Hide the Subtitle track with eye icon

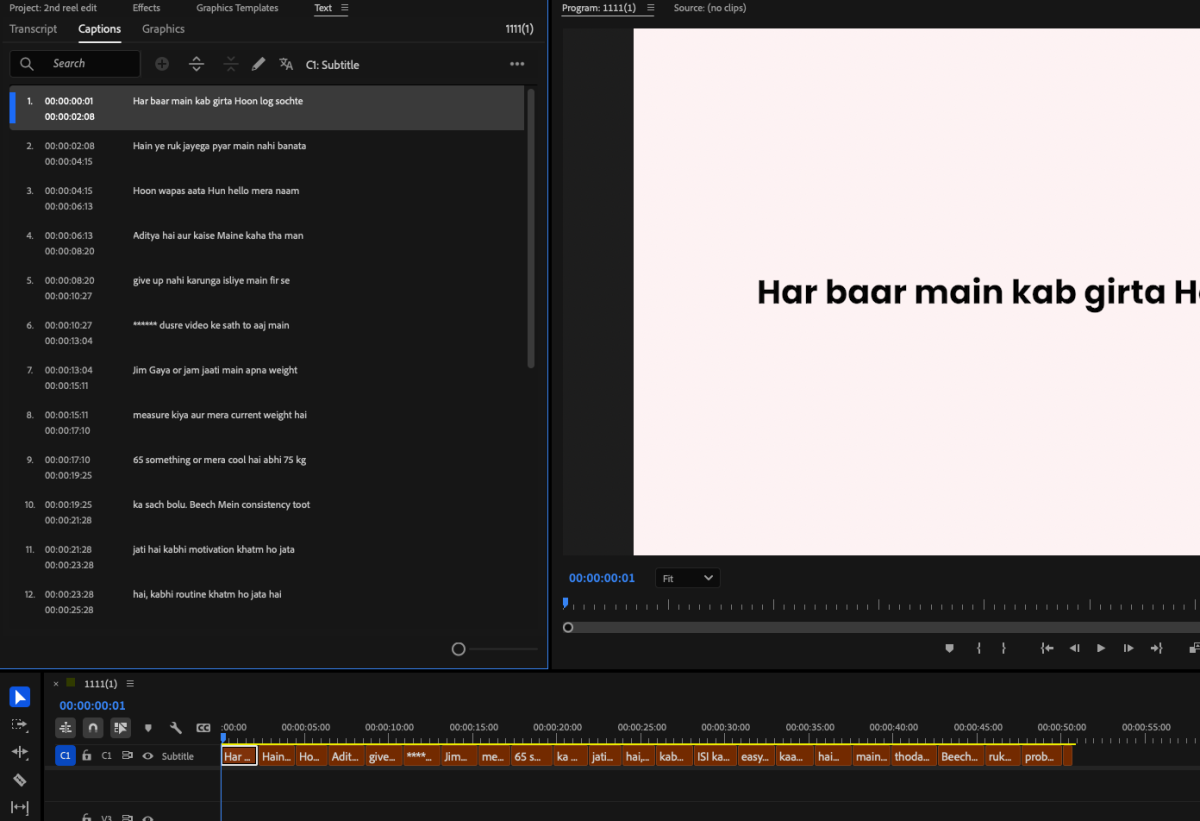pyautogui.click(x=148, y=756)
